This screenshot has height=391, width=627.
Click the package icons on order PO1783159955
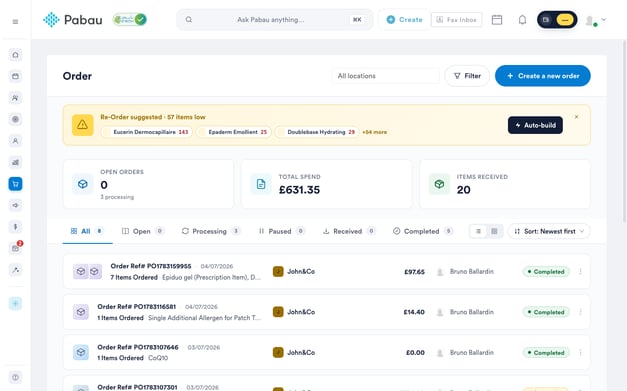click(87, 271)
